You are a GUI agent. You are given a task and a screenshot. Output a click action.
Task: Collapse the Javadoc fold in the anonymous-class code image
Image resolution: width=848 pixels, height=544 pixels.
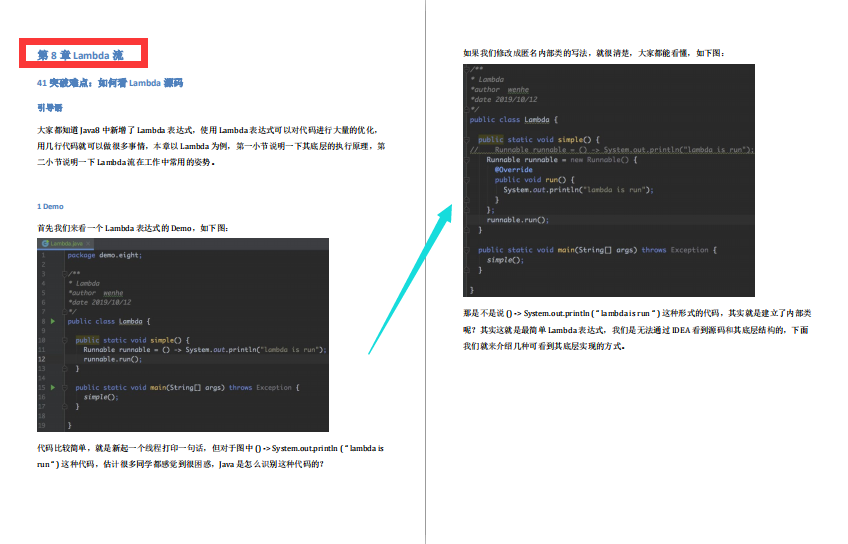tap(467, 69)
